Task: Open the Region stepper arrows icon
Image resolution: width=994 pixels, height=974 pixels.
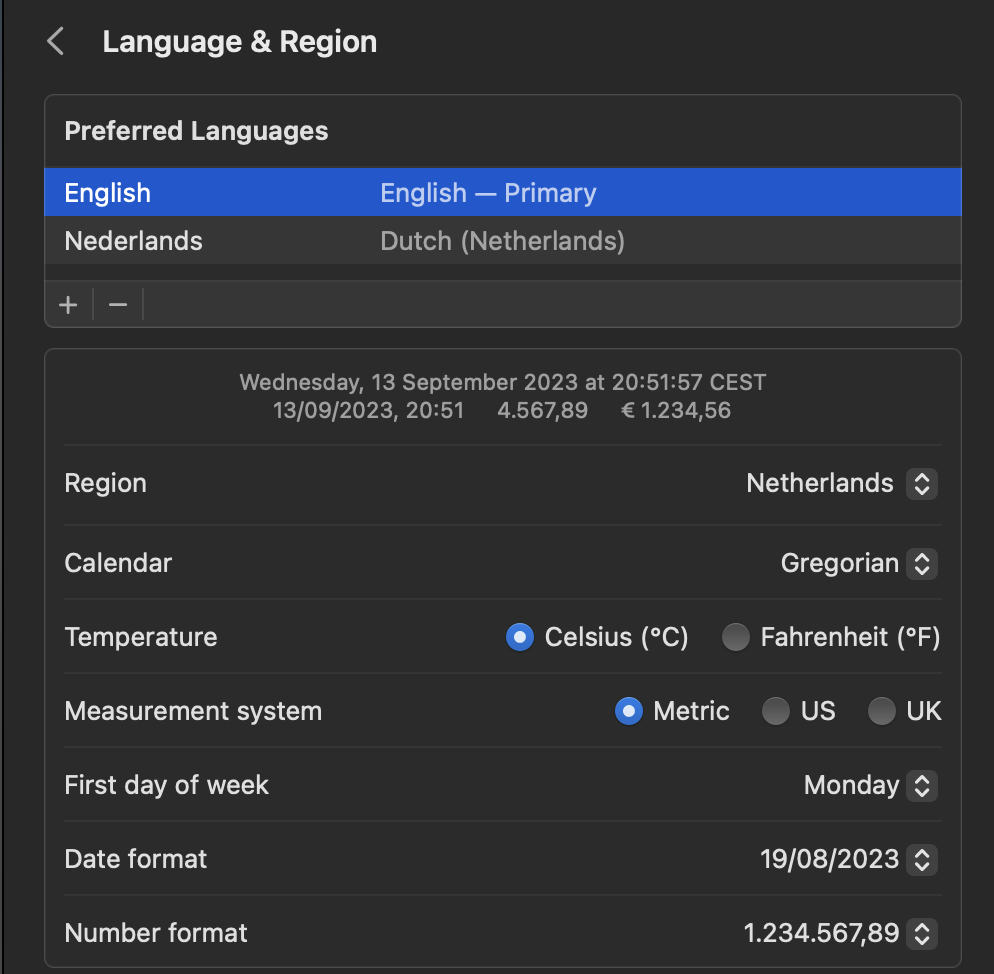Action: 922,484
